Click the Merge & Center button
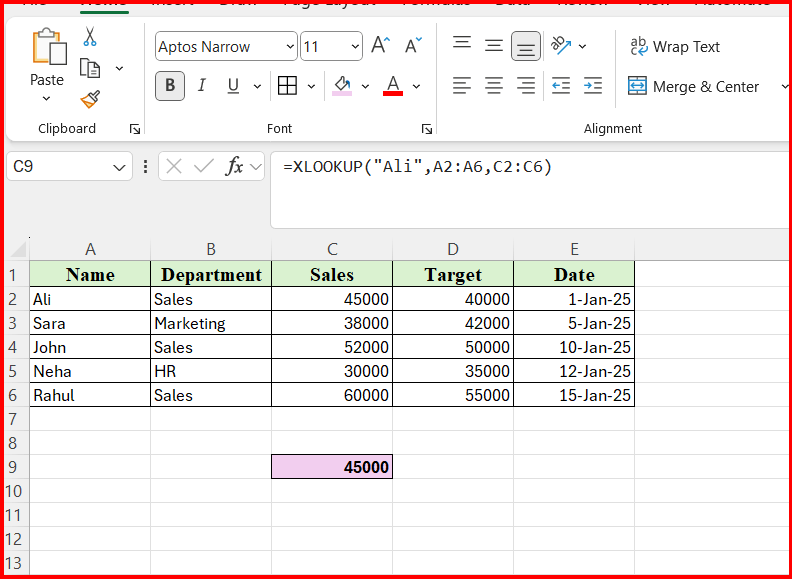 693,86
